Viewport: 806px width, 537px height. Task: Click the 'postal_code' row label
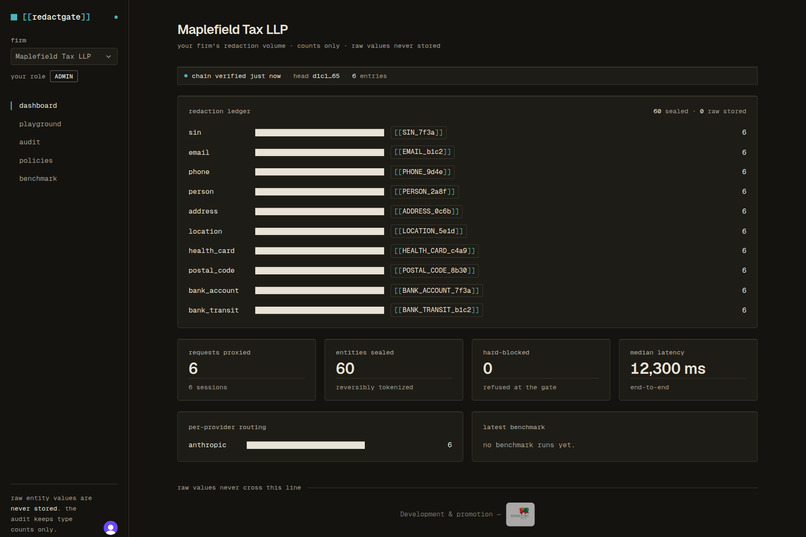211,270
